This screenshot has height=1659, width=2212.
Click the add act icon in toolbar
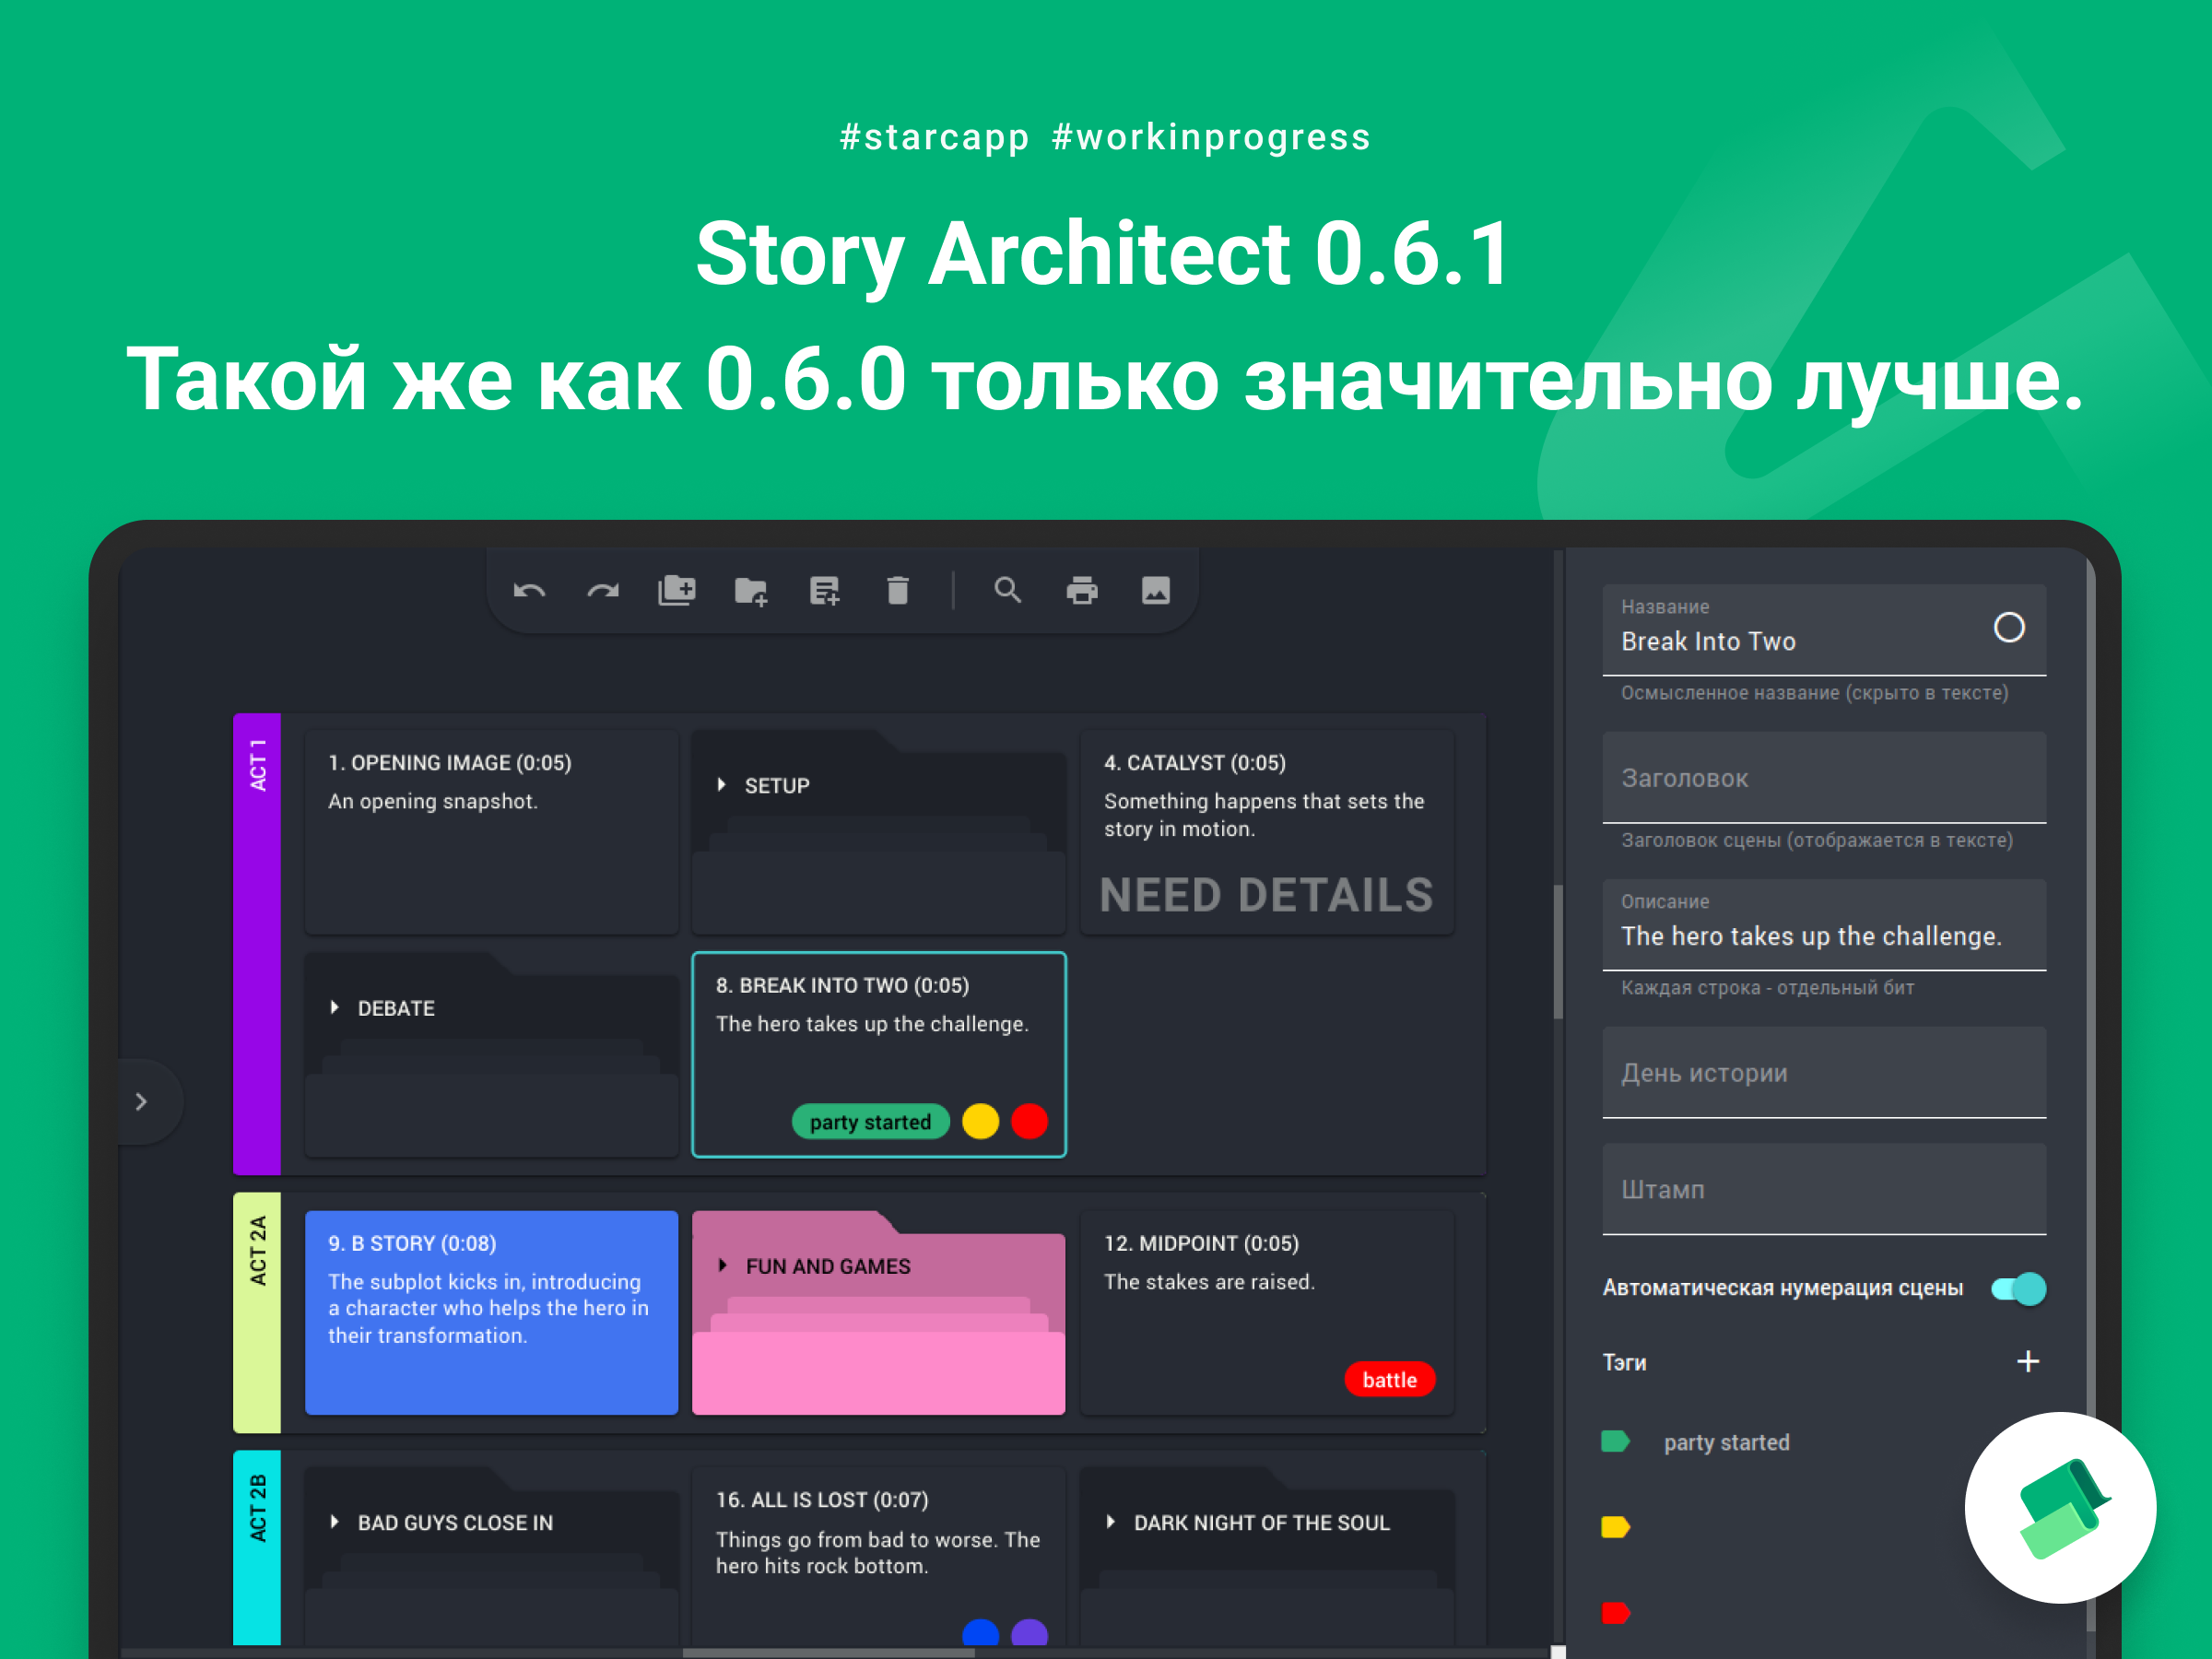tap(677, 590)
